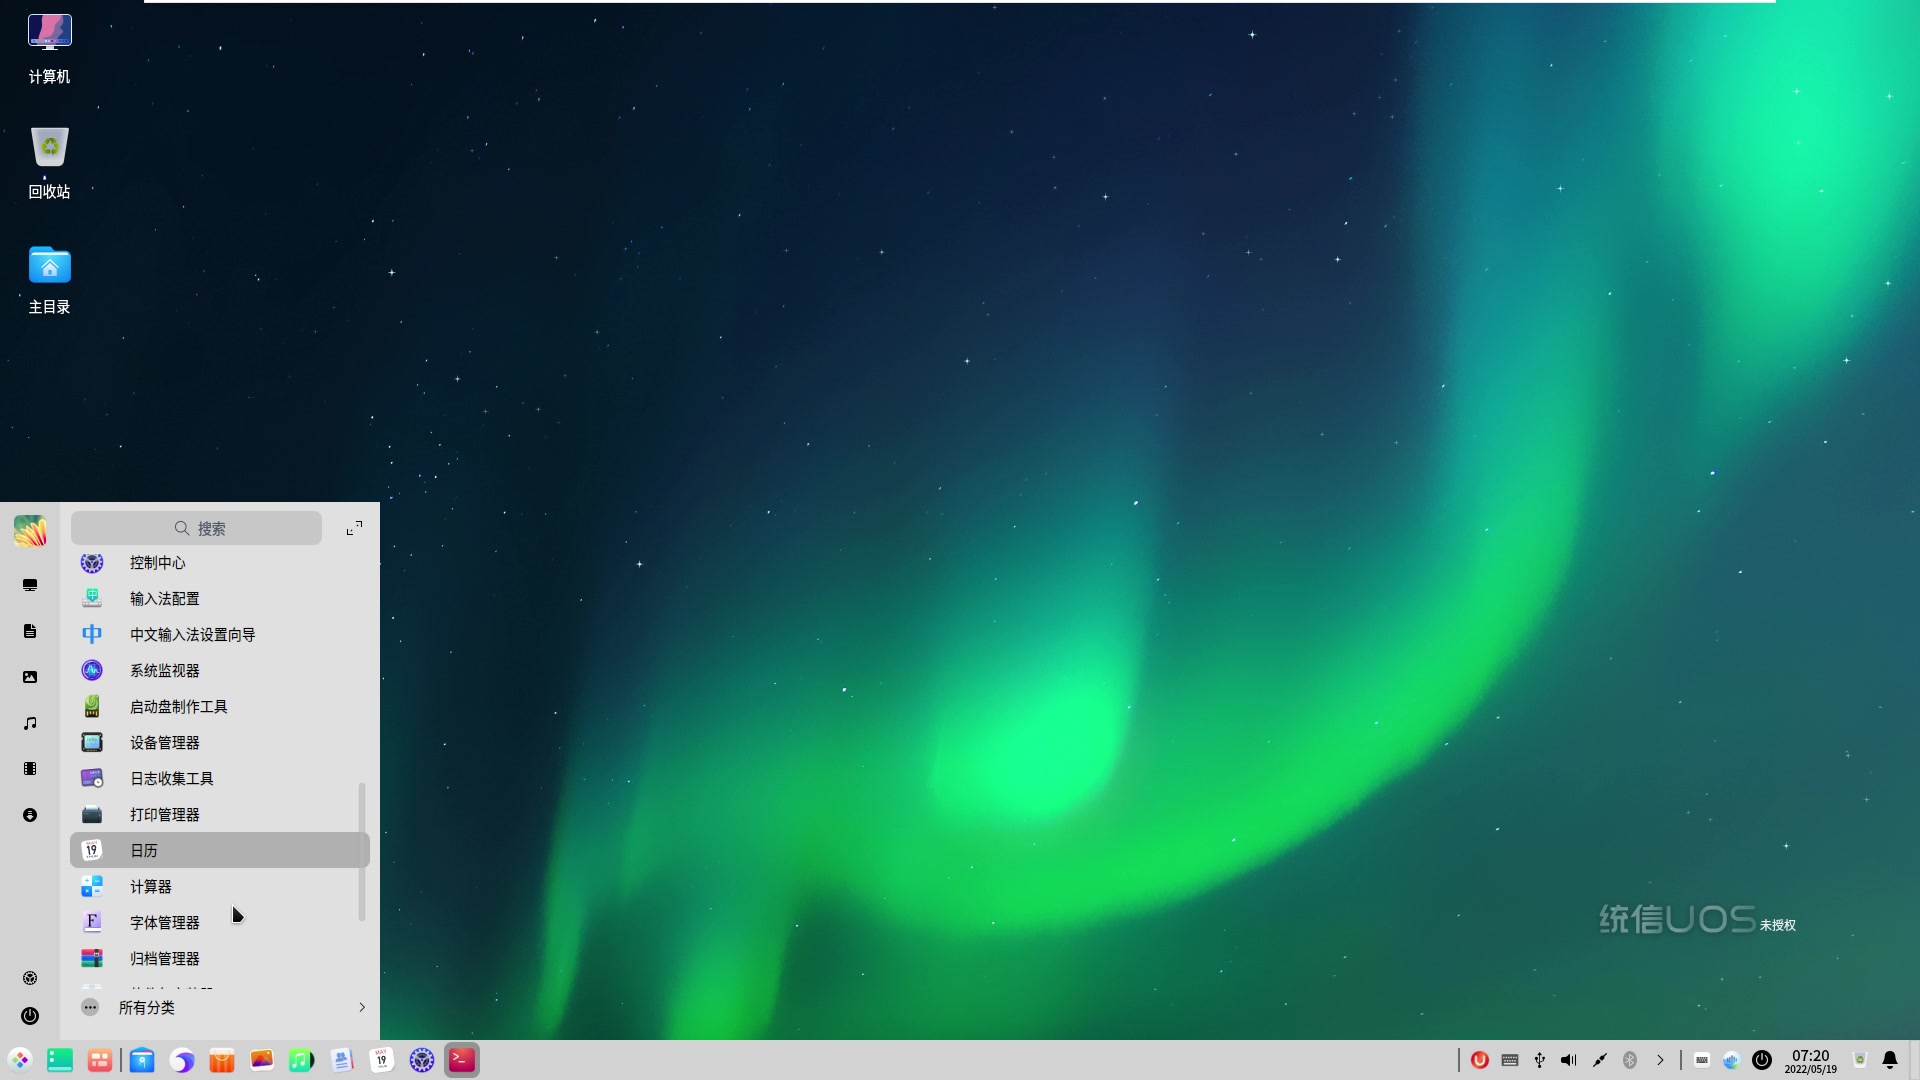Launch 系统监视器 from the app list
Screen dimensions: 1920x1080
pyautogui.click(x=164, y=671)
